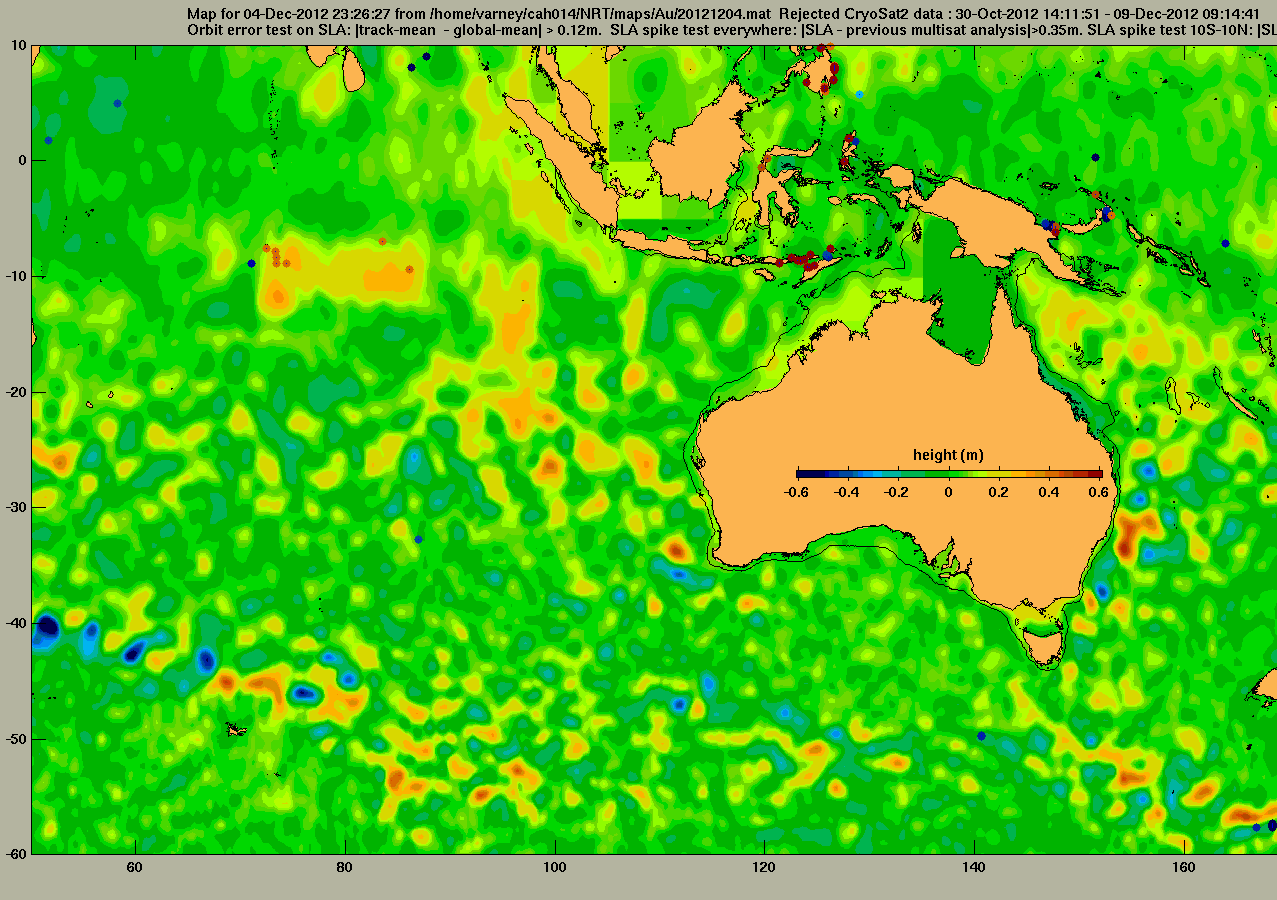The width and height of the screenshot is (1277, 900).
Task: Click the height colorbar's dark red end
Action: click(1095, 473)
